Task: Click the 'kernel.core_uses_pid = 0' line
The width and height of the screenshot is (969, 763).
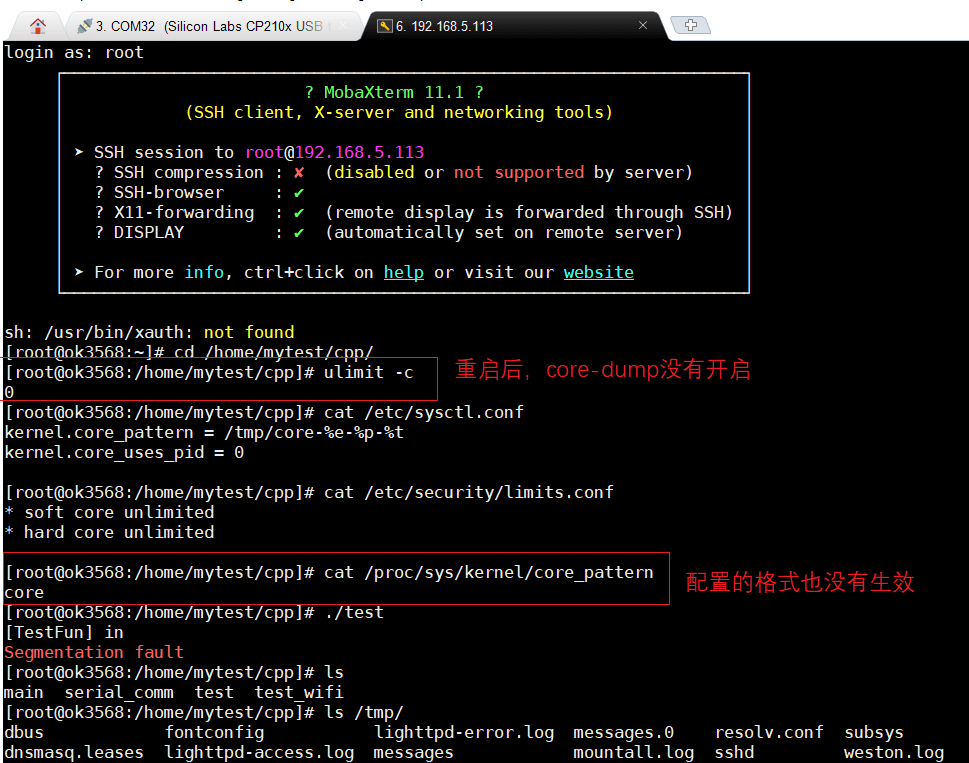Action: 124,452
